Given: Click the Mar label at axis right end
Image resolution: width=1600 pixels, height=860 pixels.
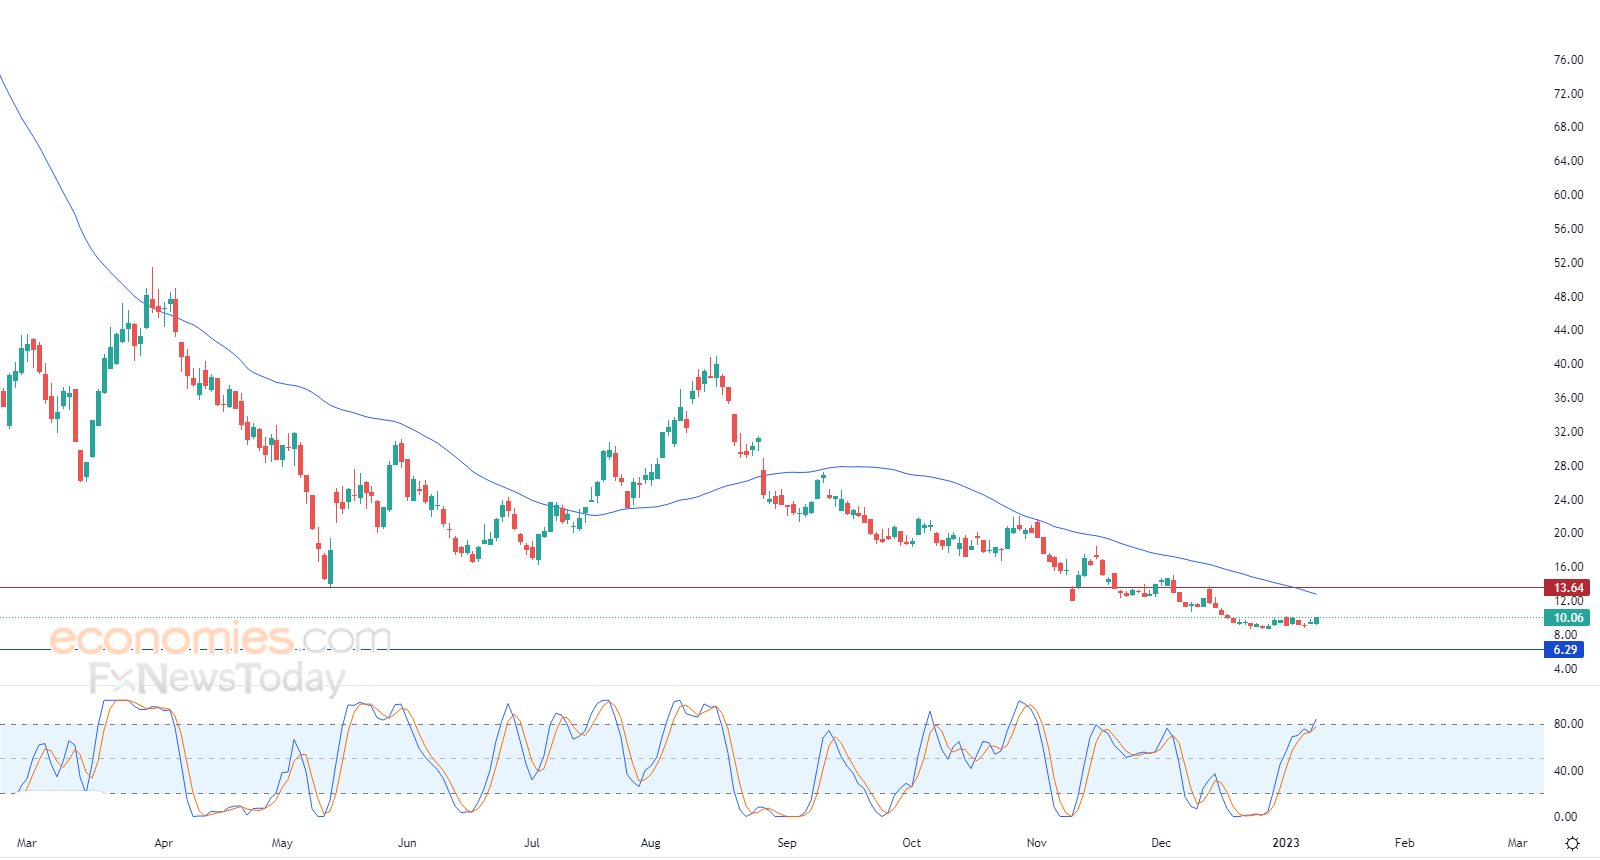Looking at the screenshot, I should [1518, 843].
